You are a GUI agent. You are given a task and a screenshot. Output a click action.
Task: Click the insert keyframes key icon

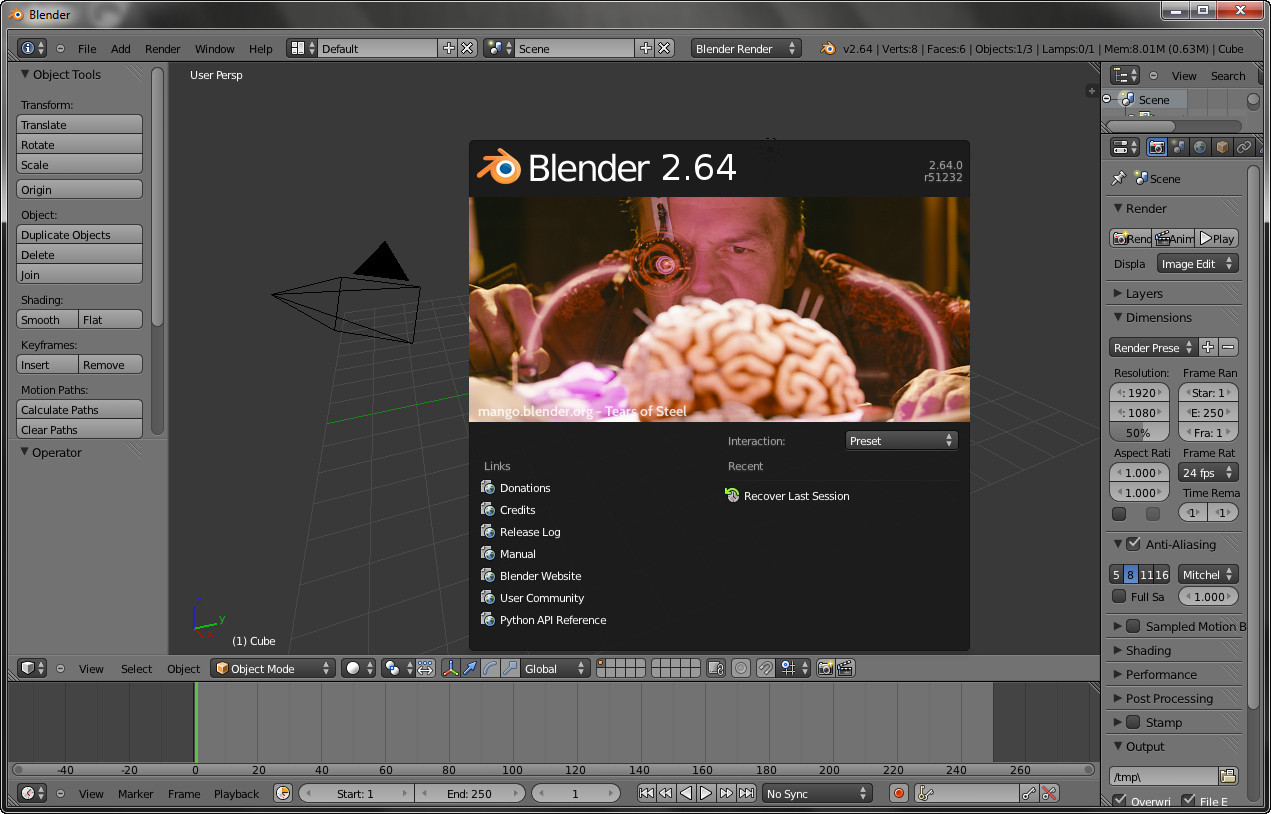[x=1029, y=793]
